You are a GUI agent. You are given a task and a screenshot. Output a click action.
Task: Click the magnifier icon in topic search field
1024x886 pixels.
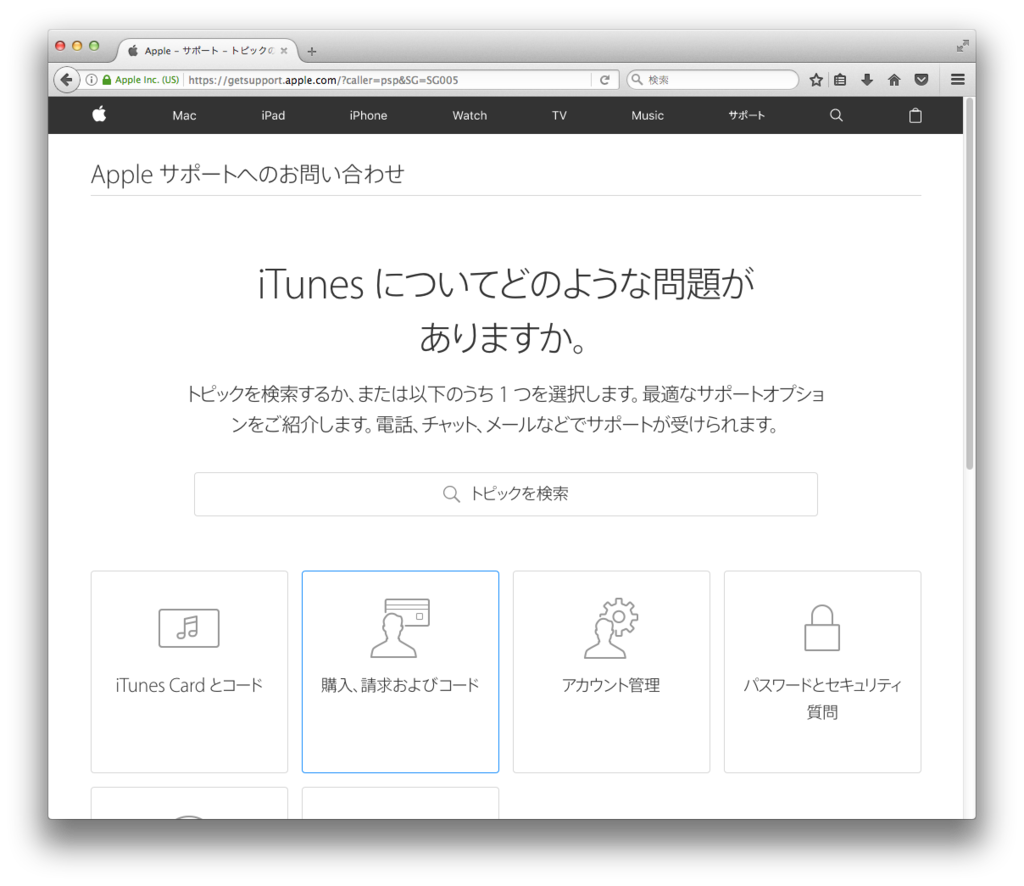tap(451, 494)
